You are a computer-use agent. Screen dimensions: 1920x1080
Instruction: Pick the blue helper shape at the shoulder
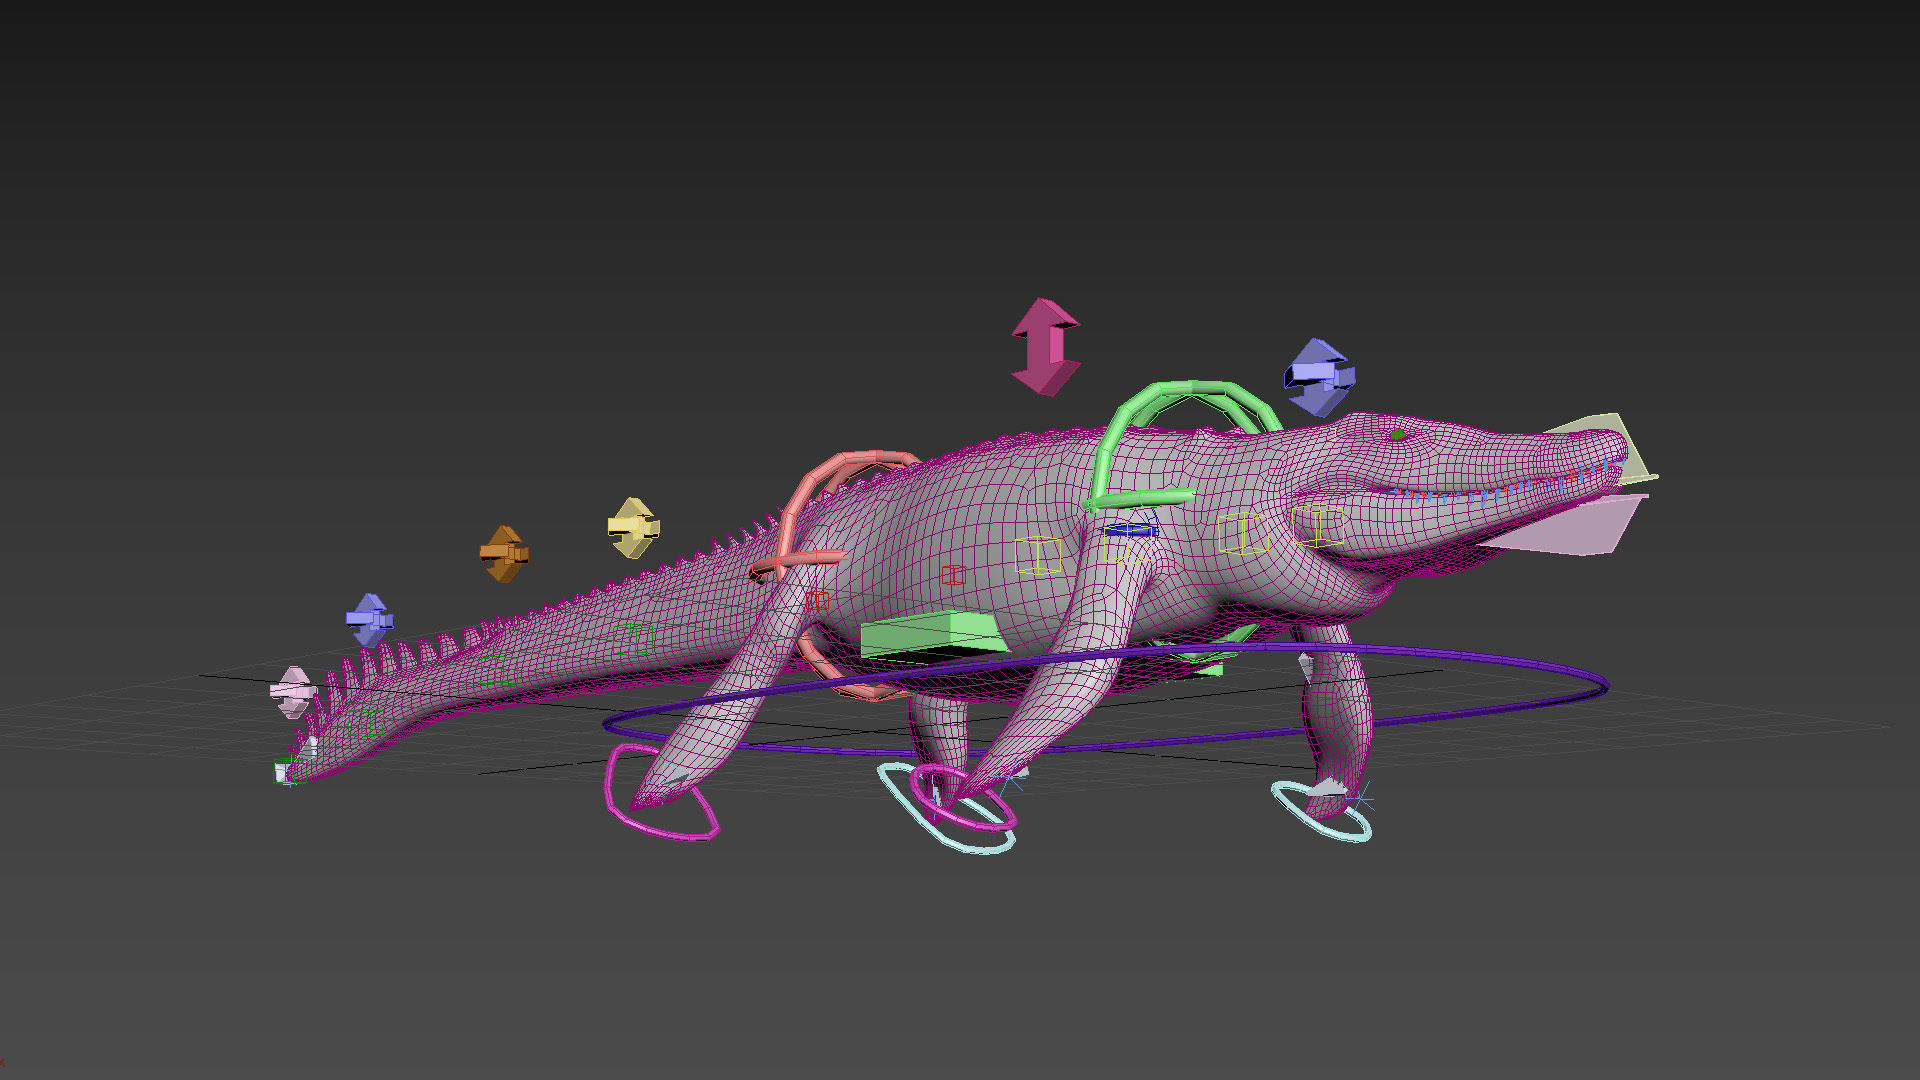point(1130,530)
